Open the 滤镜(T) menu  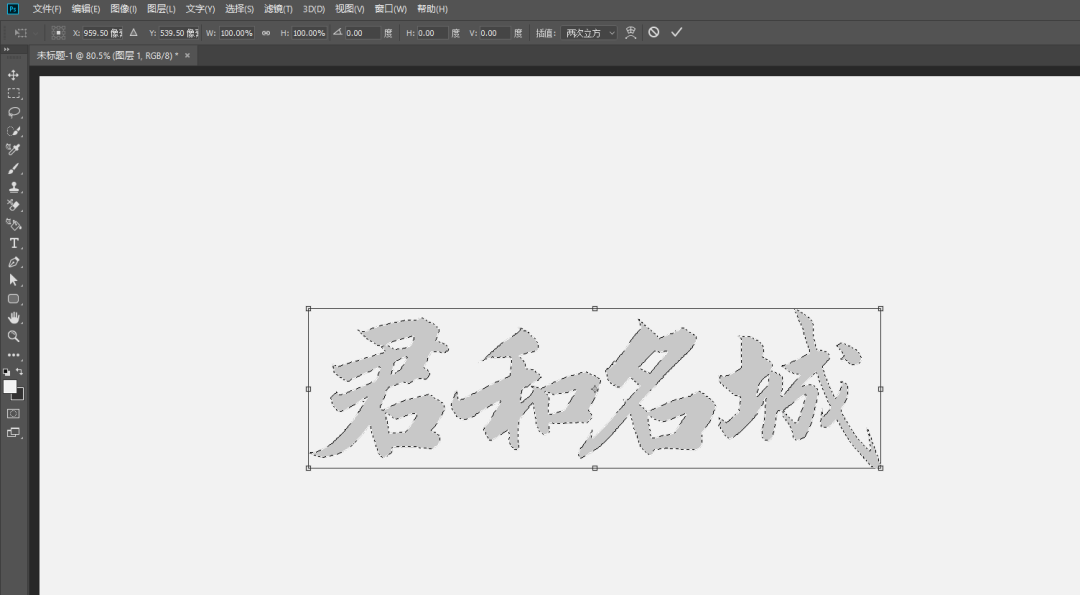coord(278,9)
